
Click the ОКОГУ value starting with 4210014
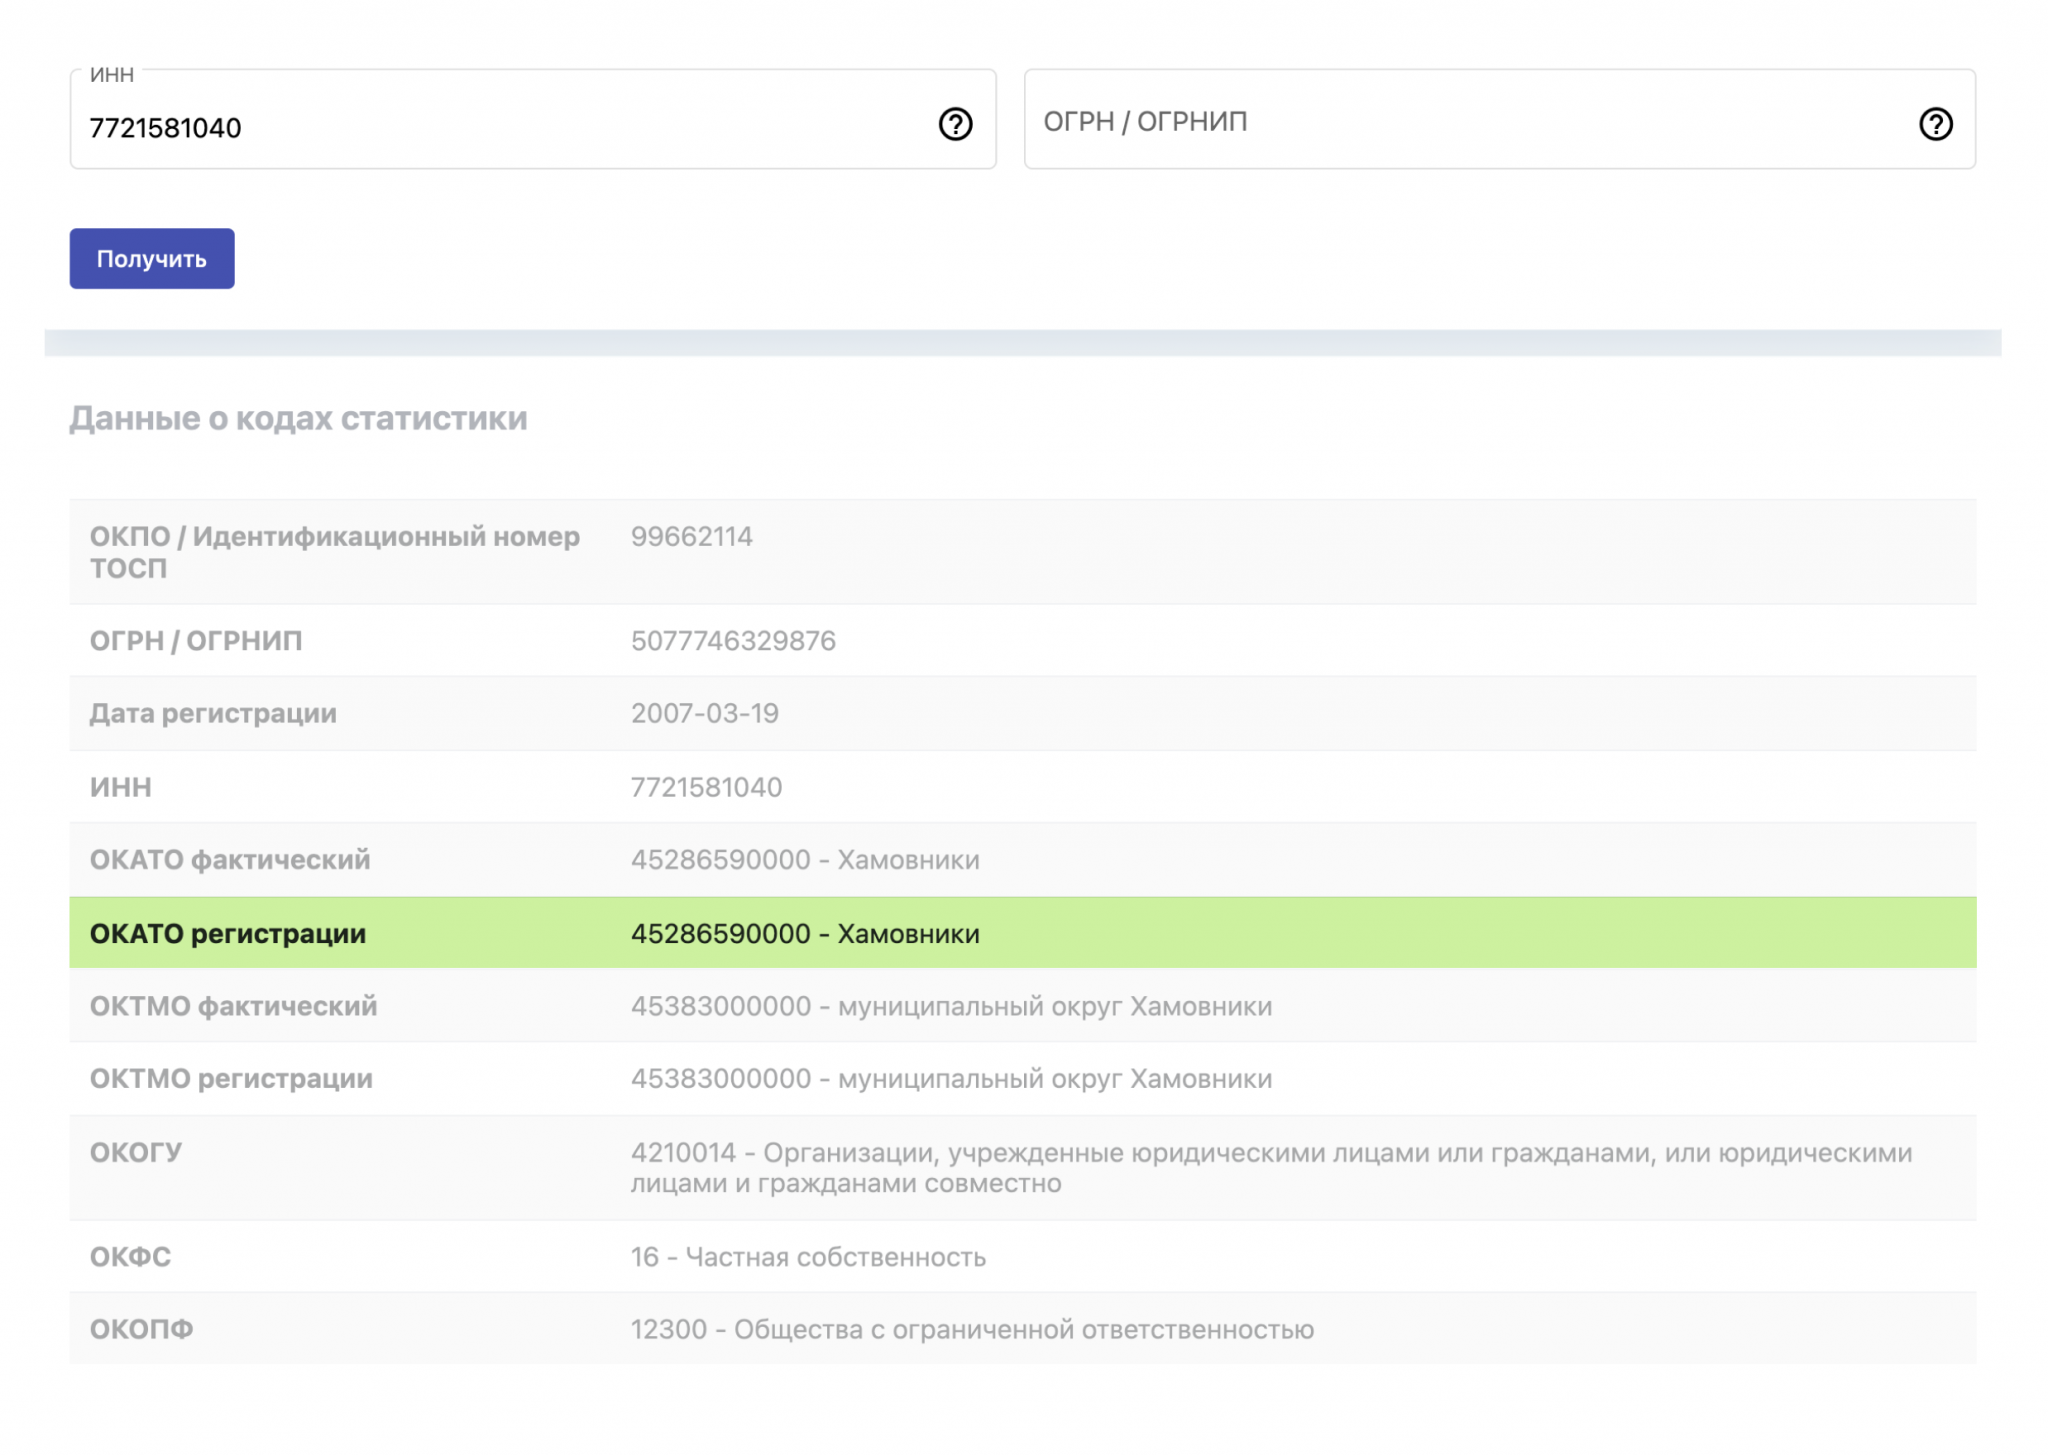pos(1271,1168)
